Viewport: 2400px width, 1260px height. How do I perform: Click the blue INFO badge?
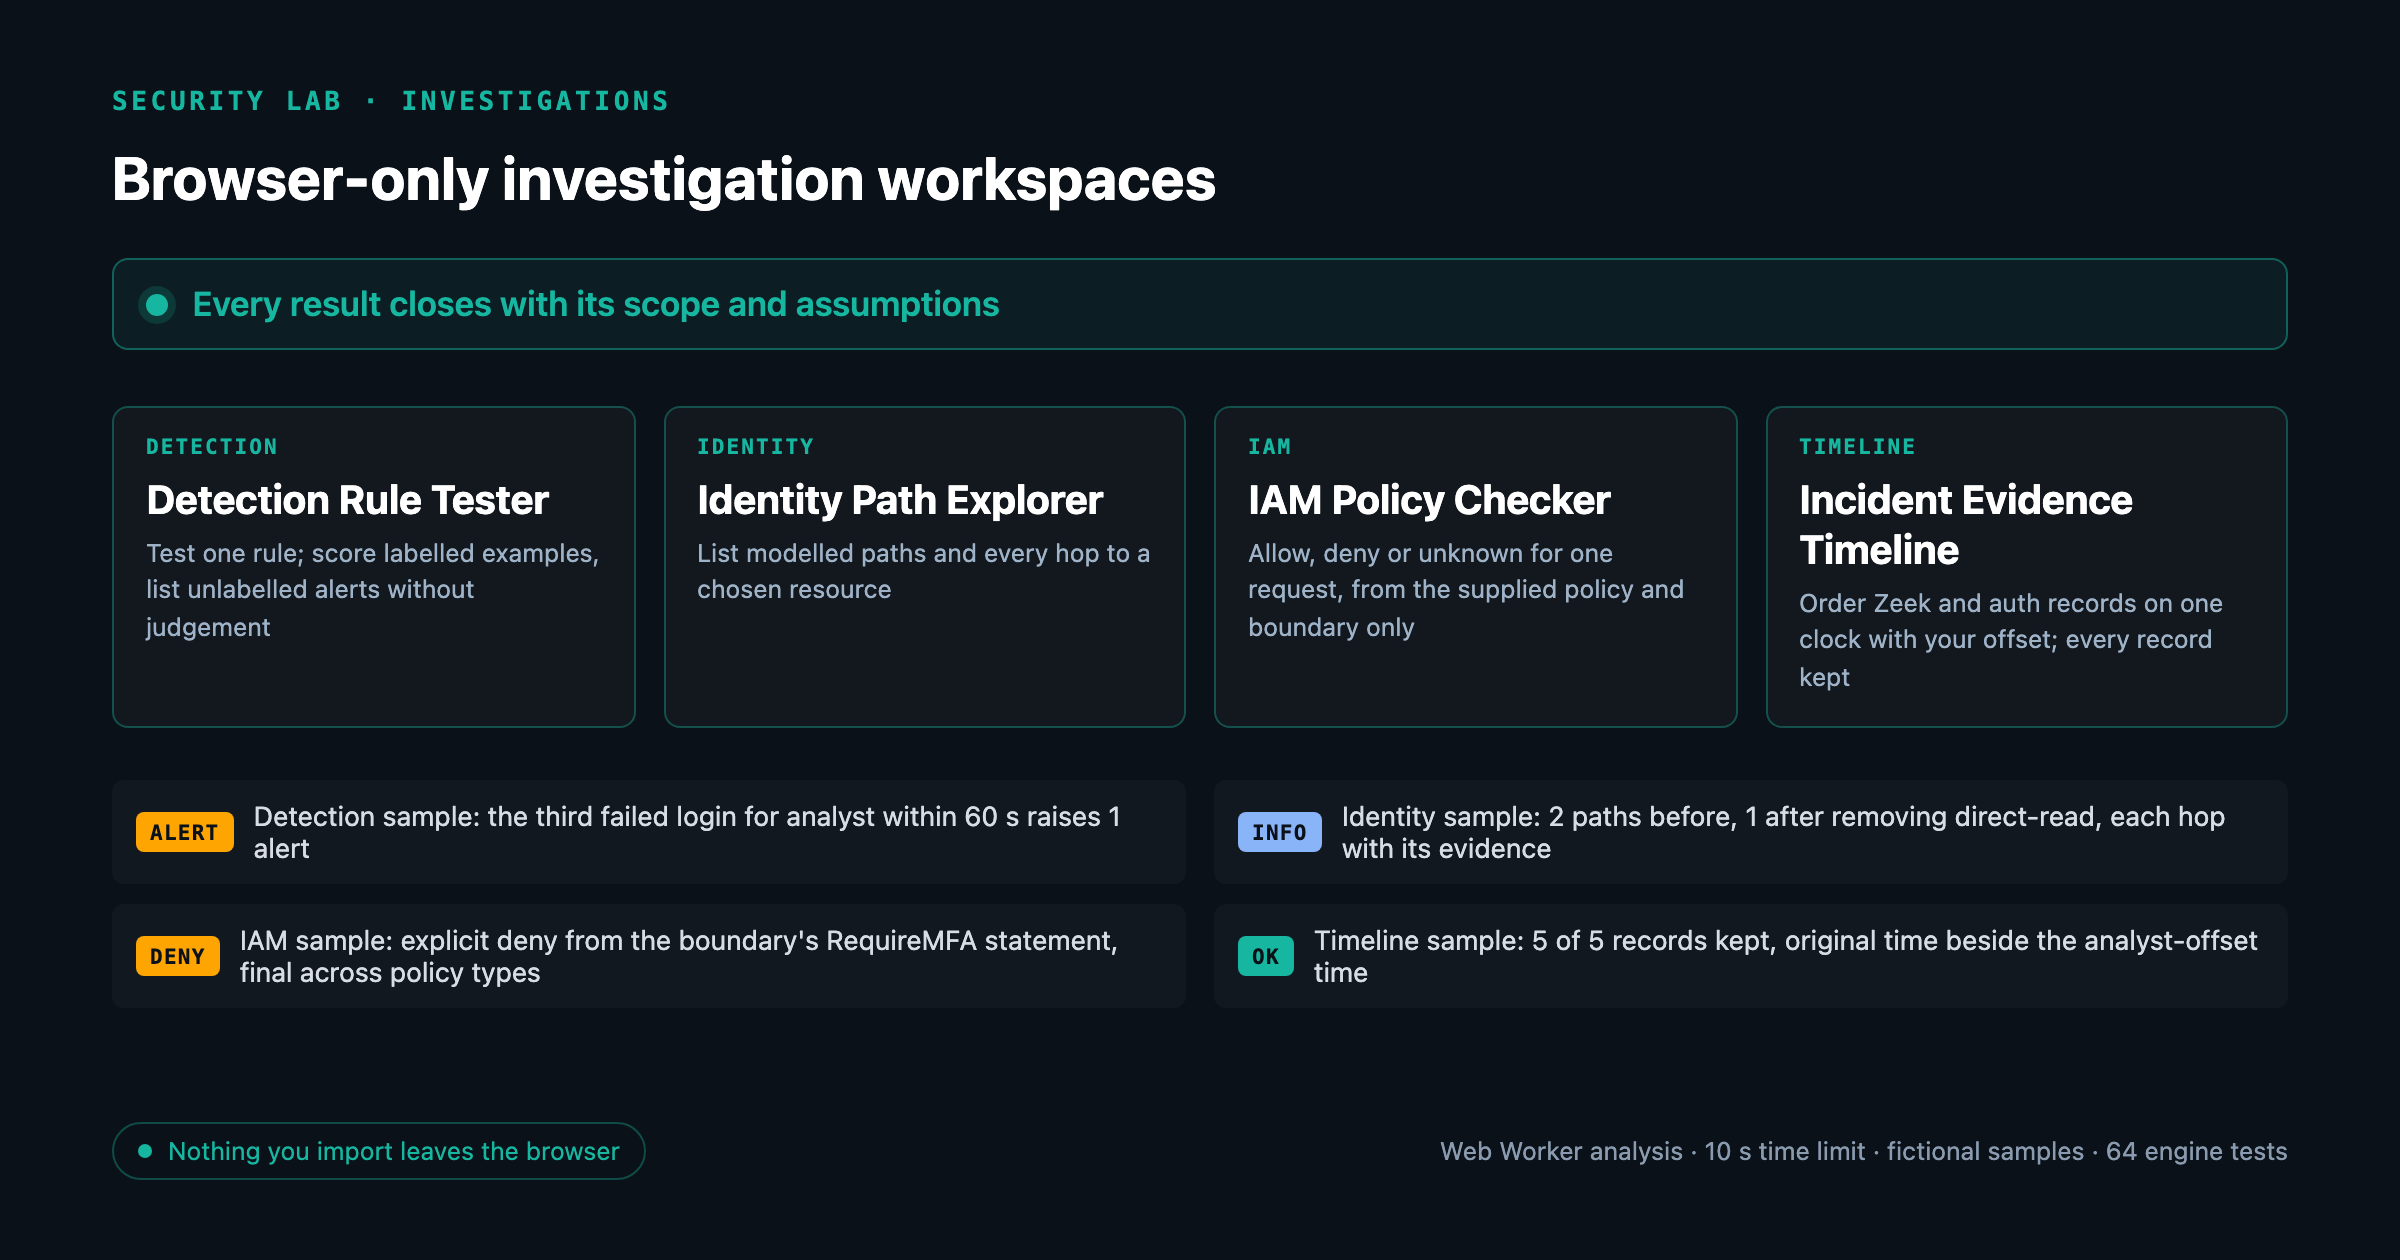tap(1279, 832)
